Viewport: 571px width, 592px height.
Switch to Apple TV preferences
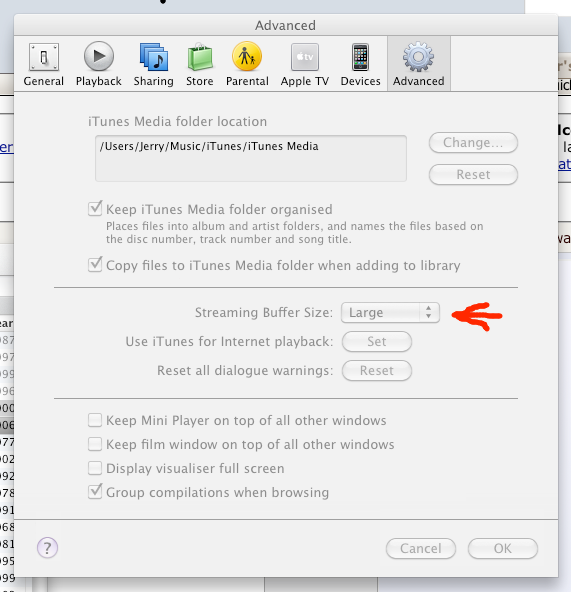tap(305, 64)
